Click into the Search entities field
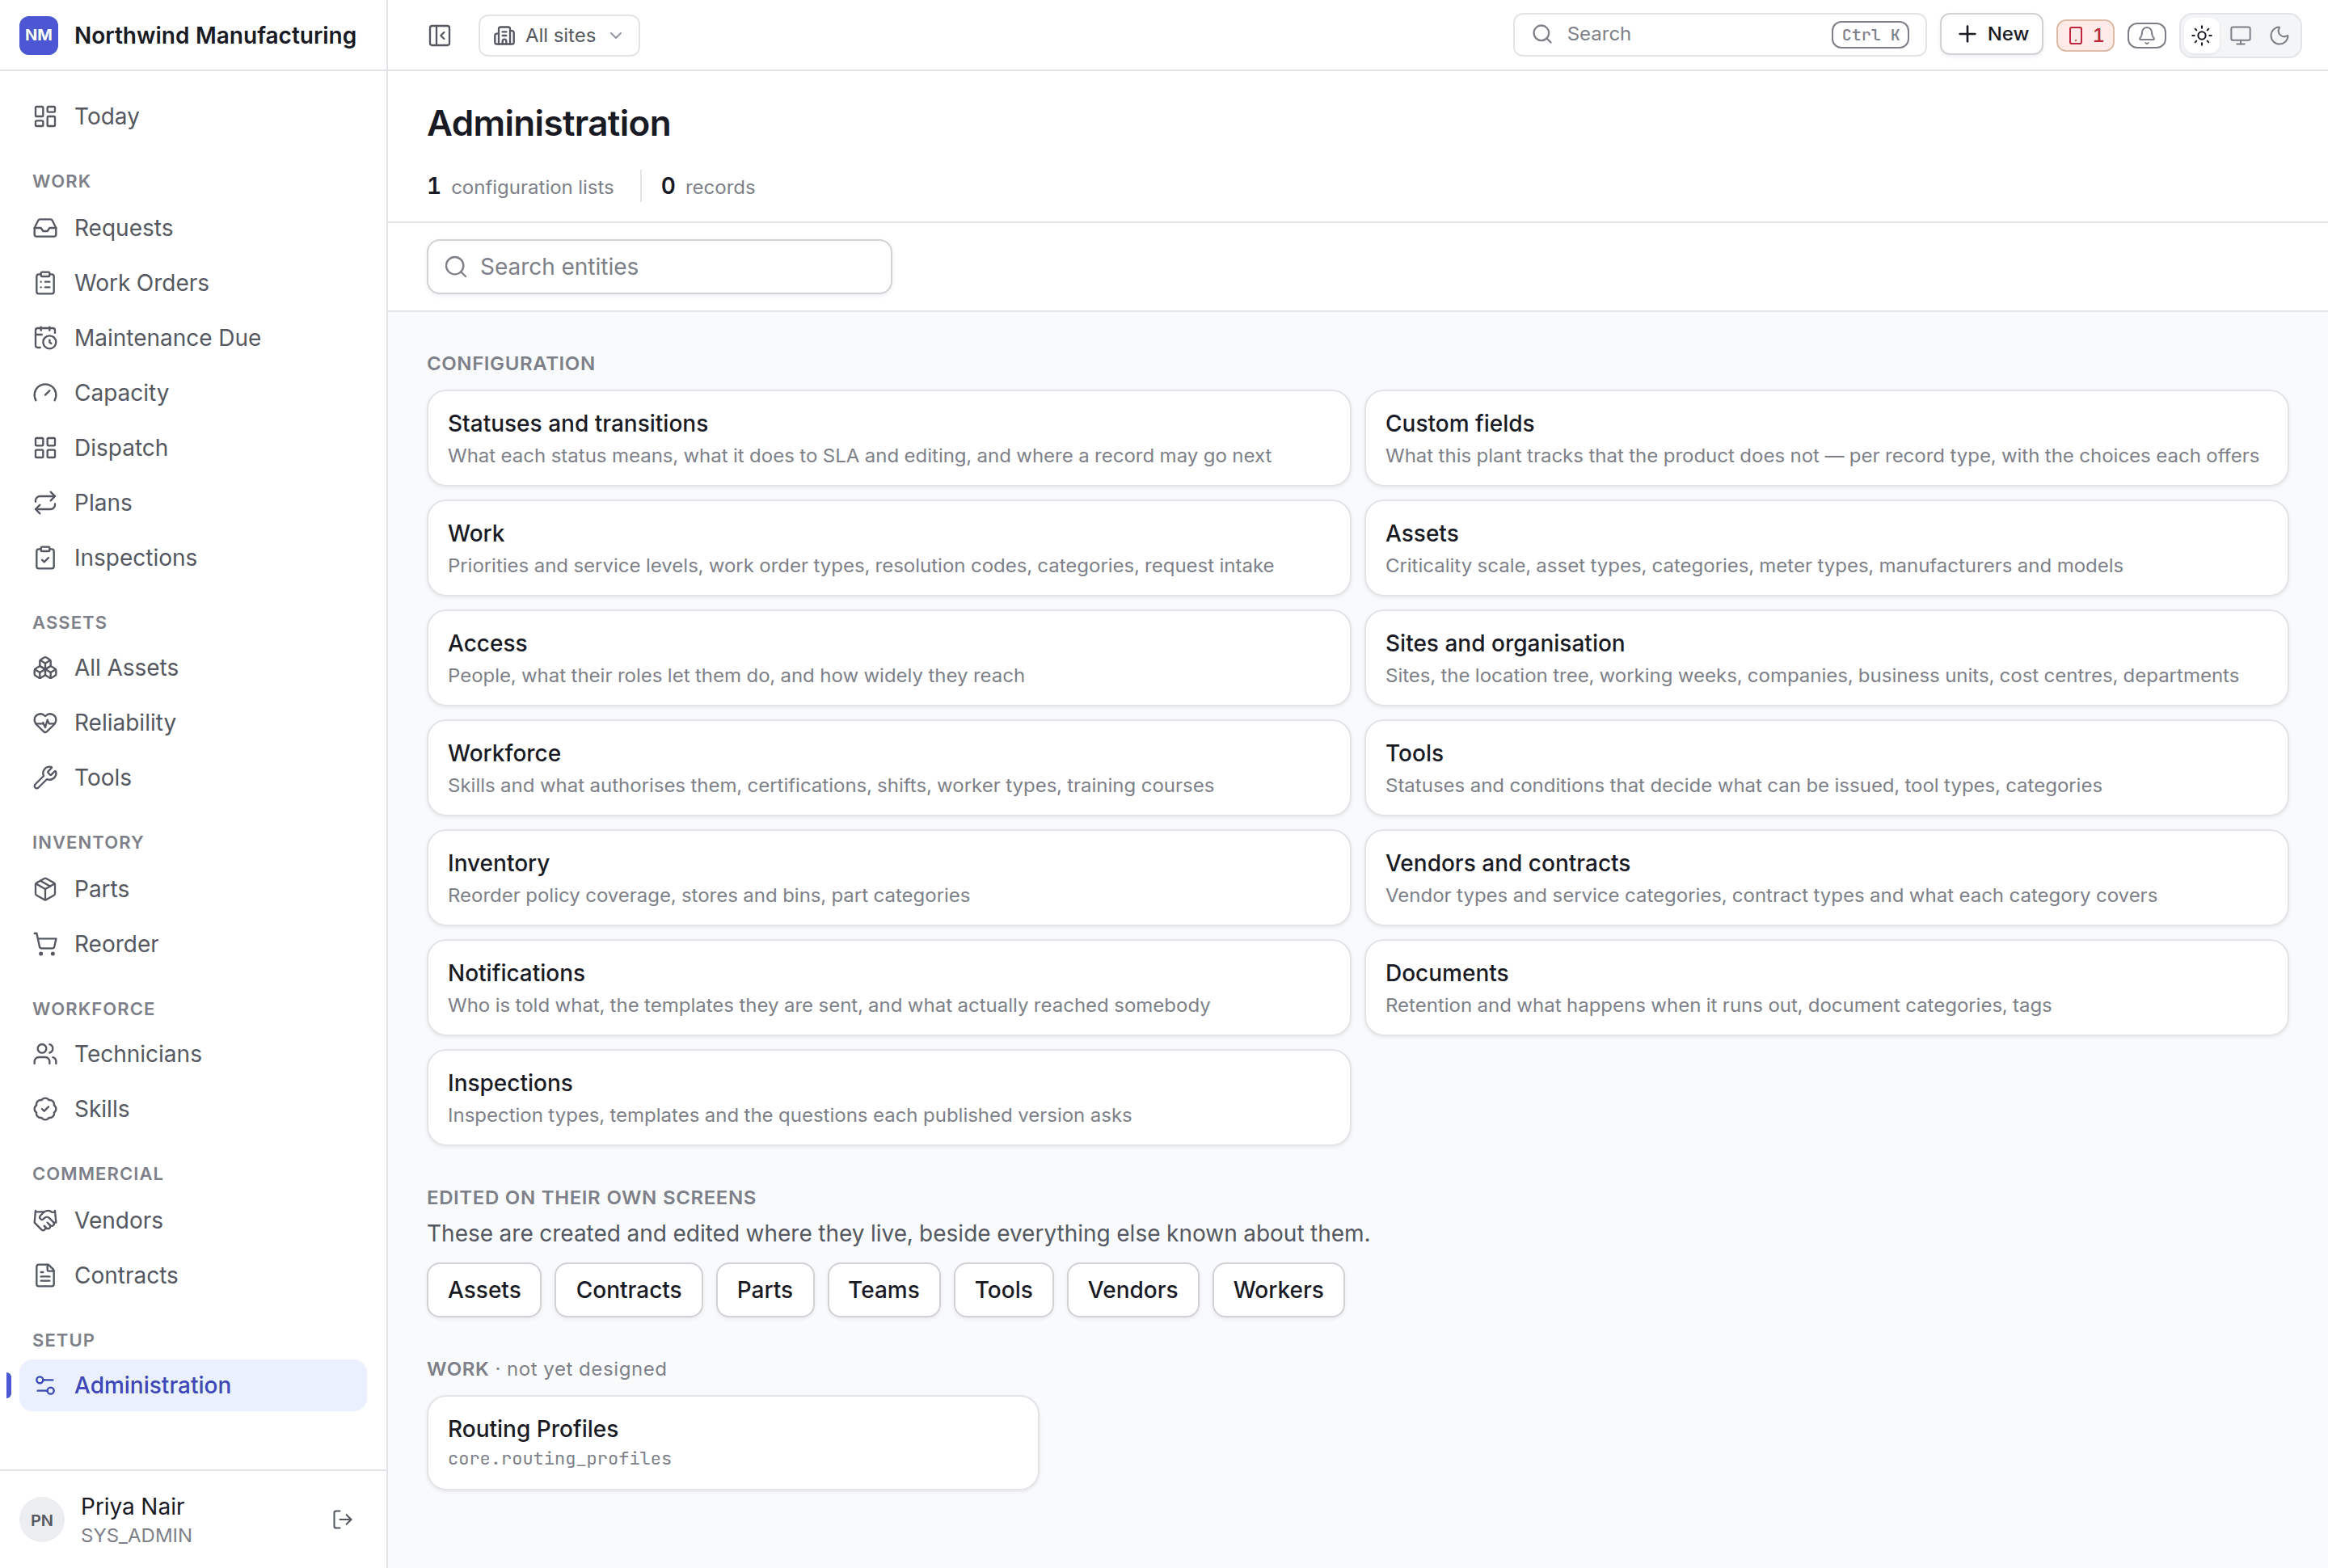 tap(659, 267)
